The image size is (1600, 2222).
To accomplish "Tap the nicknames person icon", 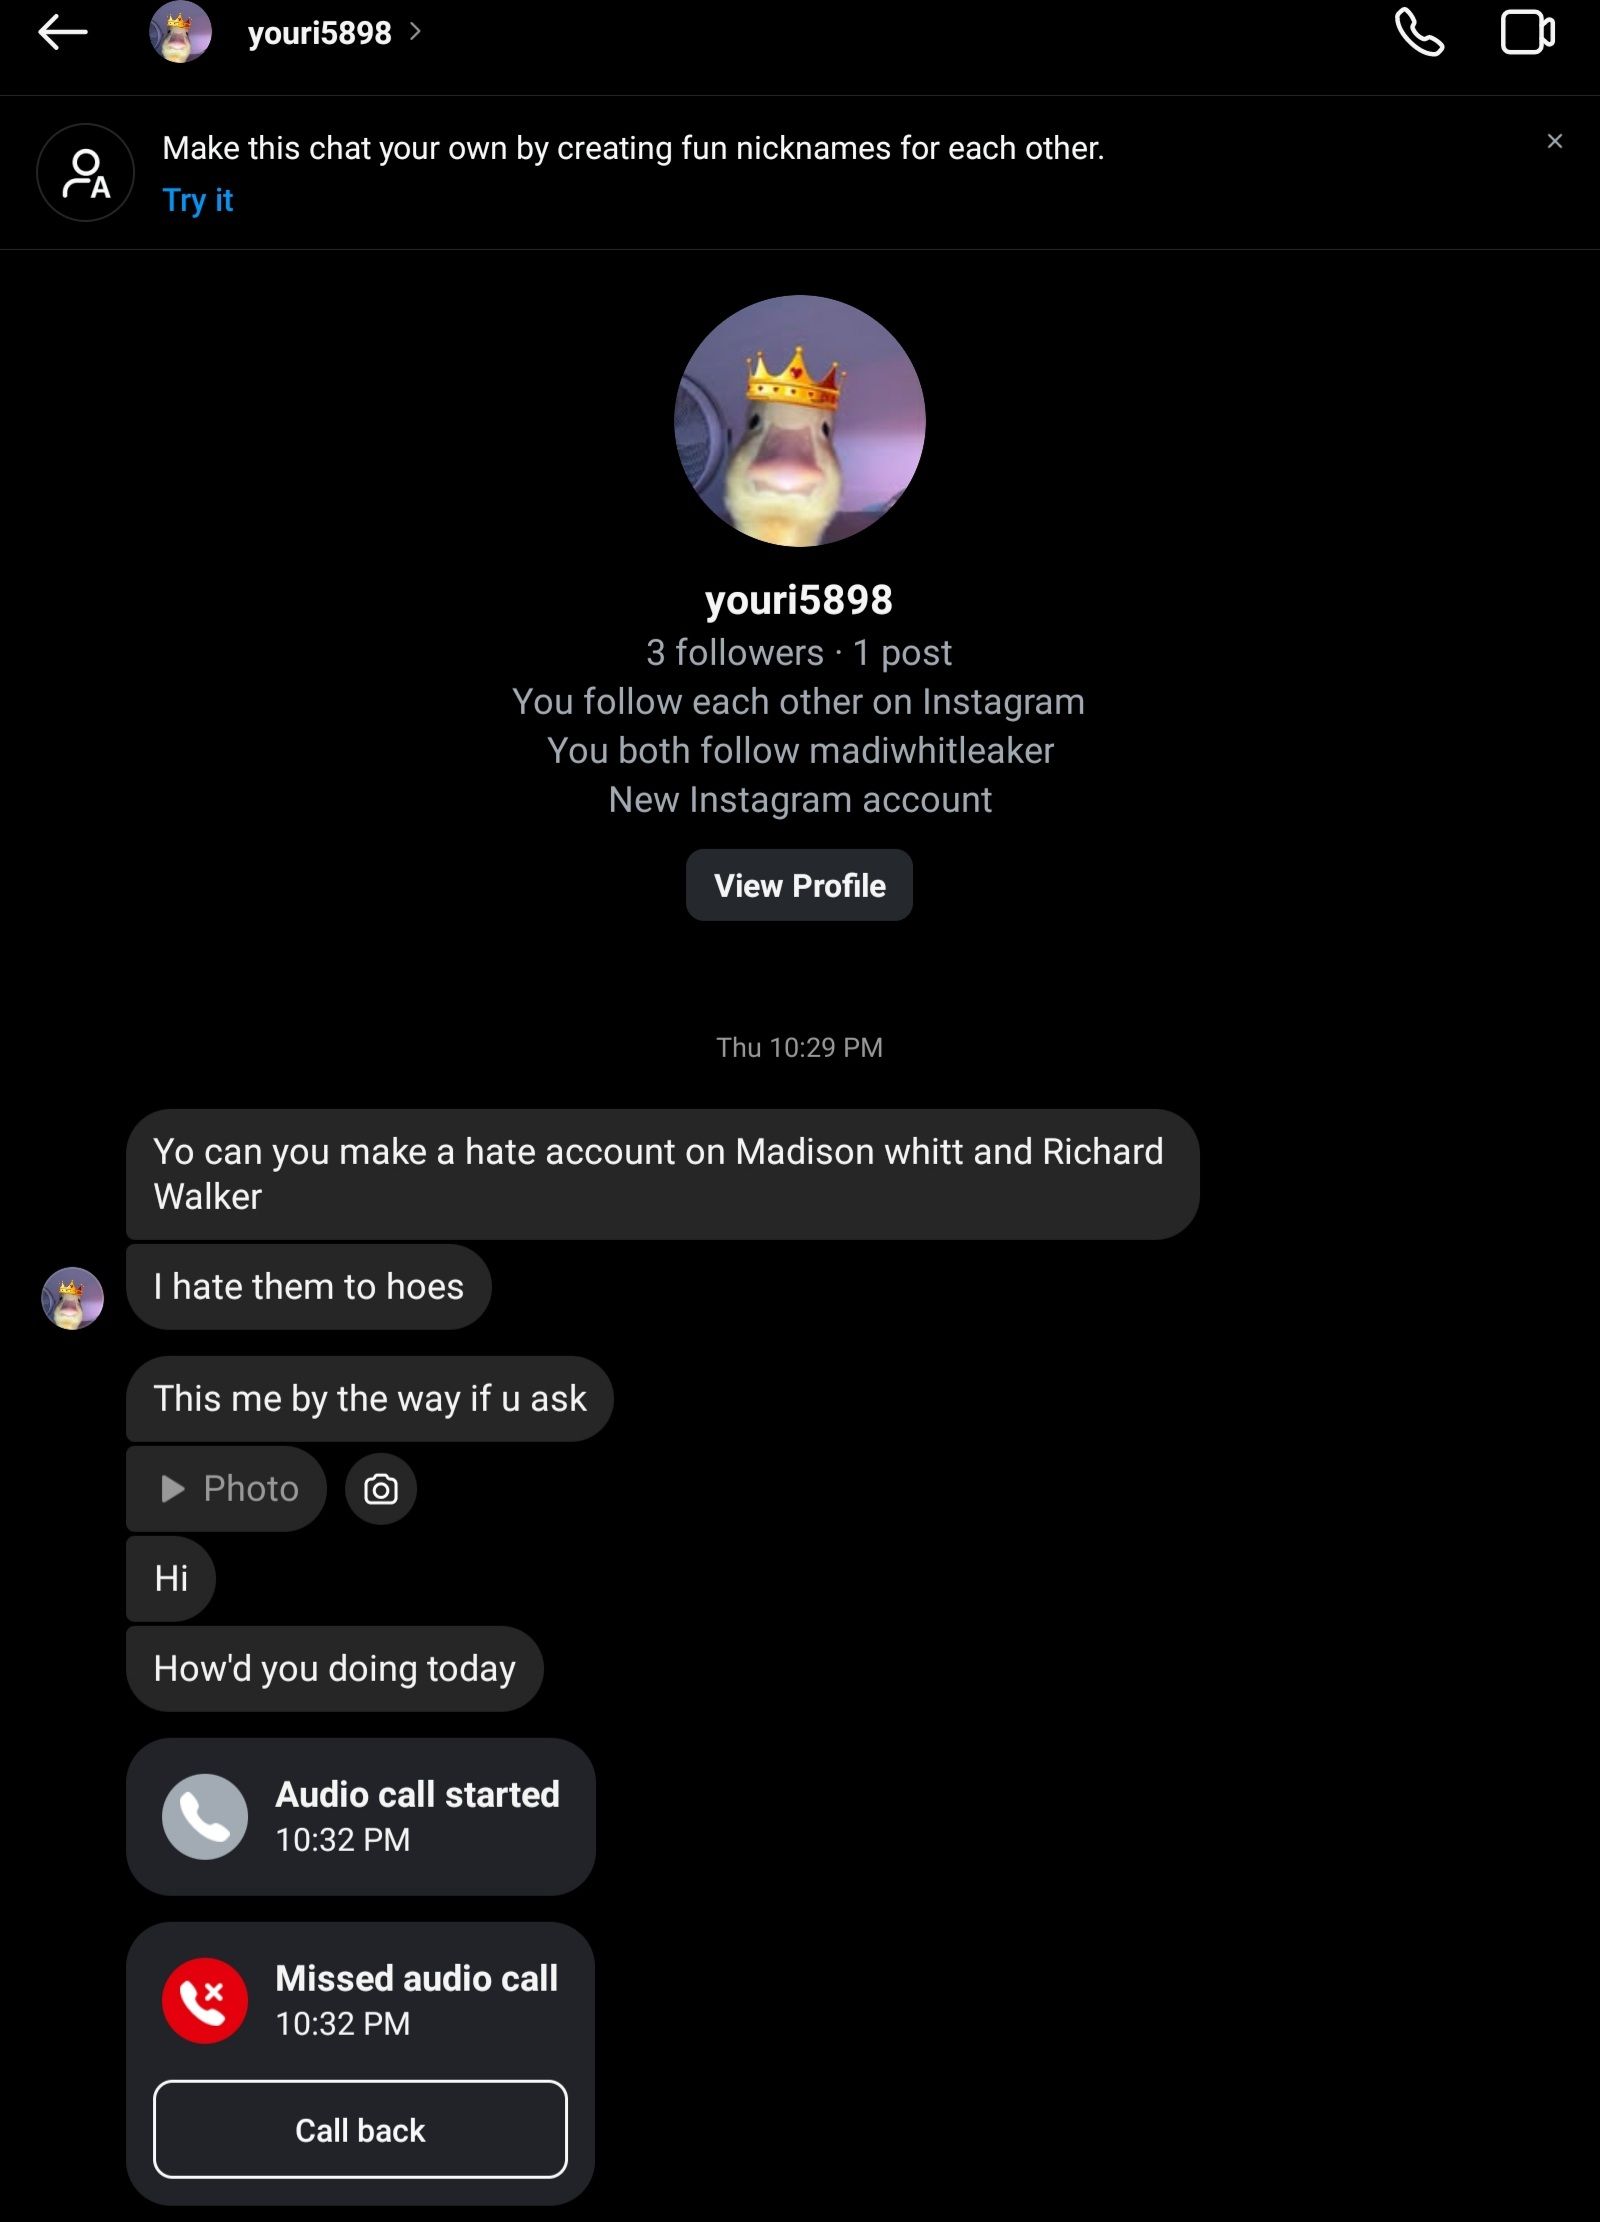I will pyautogui.click(x=86, y=173).
